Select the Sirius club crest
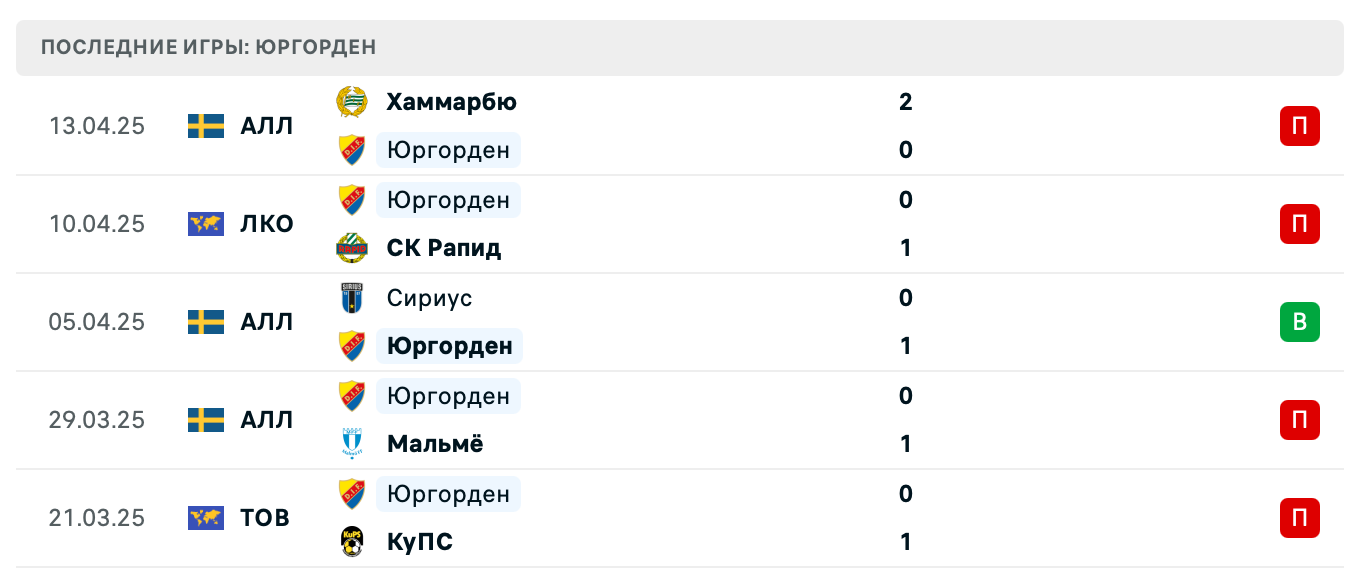This screenshot has width=1360, height=586. coord(352,298)
